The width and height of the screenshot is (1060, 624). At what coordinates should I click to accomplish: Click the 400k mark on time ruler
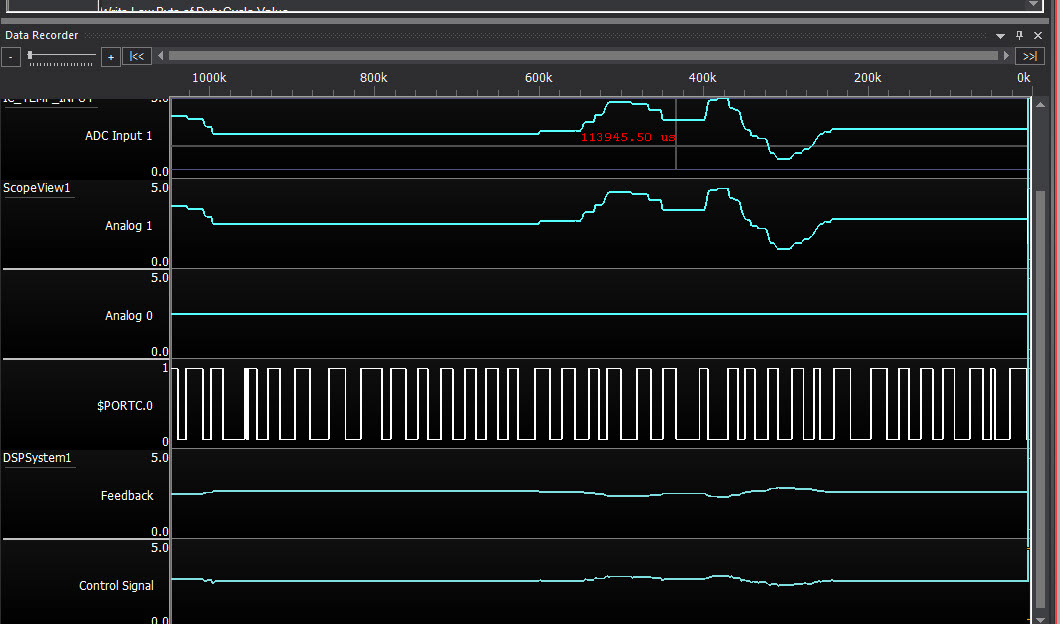tap(702, 78)
